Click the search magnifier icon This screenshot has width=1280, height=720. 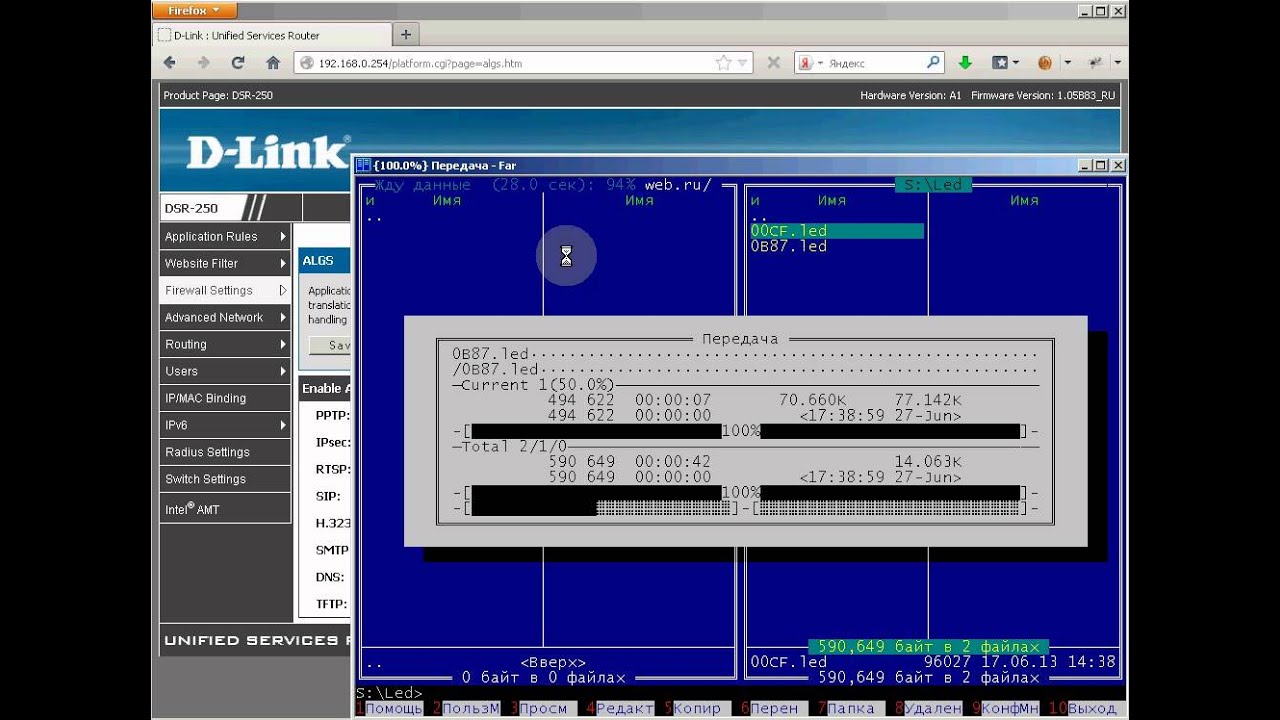pos(934,62)
